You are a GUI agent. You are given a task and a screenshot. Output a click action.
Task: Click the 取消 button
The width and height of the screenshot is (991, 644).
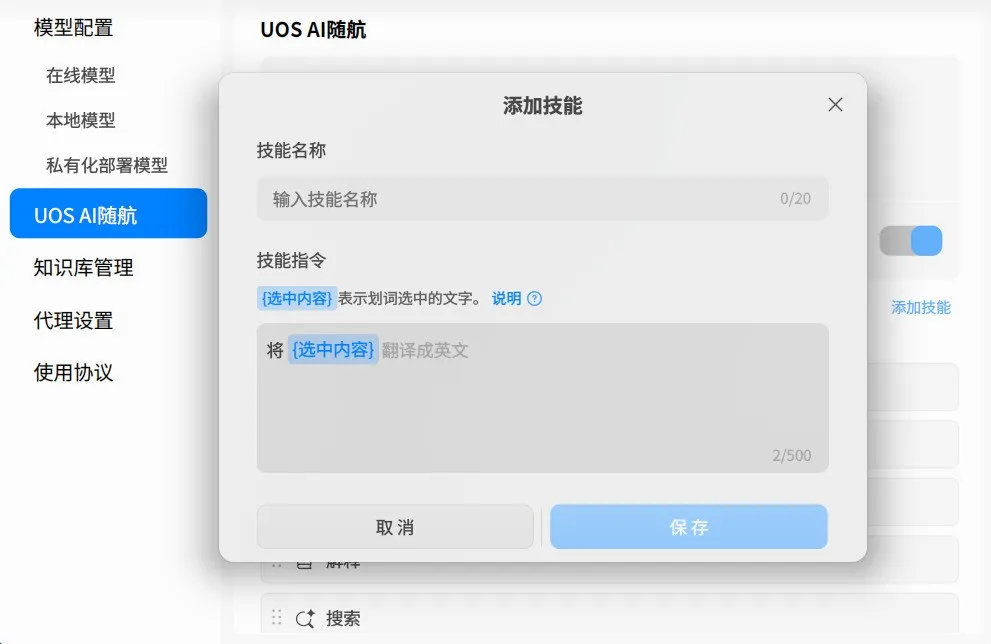395,526
